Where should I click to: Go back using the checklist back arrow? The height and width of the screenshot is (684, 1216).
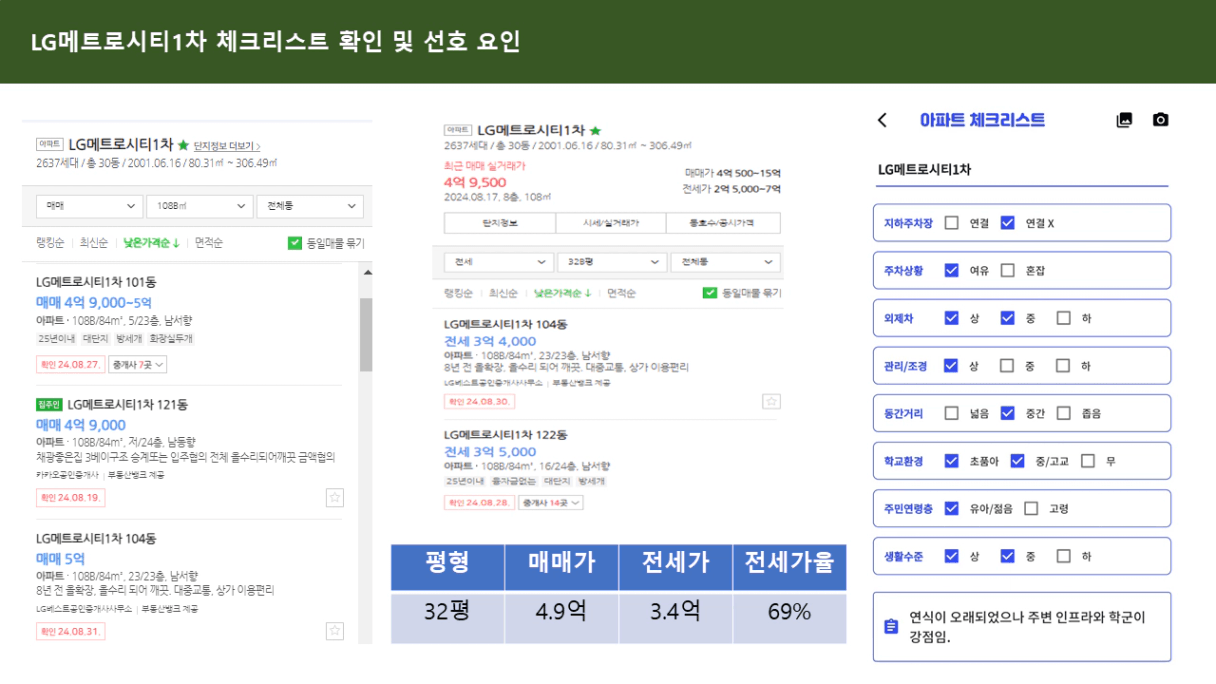pos(882,120)
